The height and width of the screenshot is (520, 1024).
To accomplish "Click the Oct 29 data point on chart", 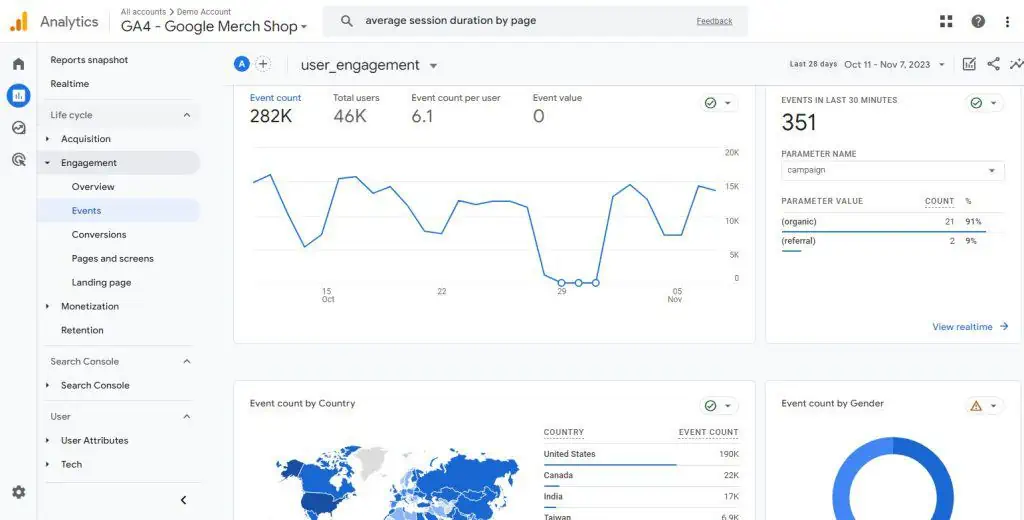I will coord(562,283).
